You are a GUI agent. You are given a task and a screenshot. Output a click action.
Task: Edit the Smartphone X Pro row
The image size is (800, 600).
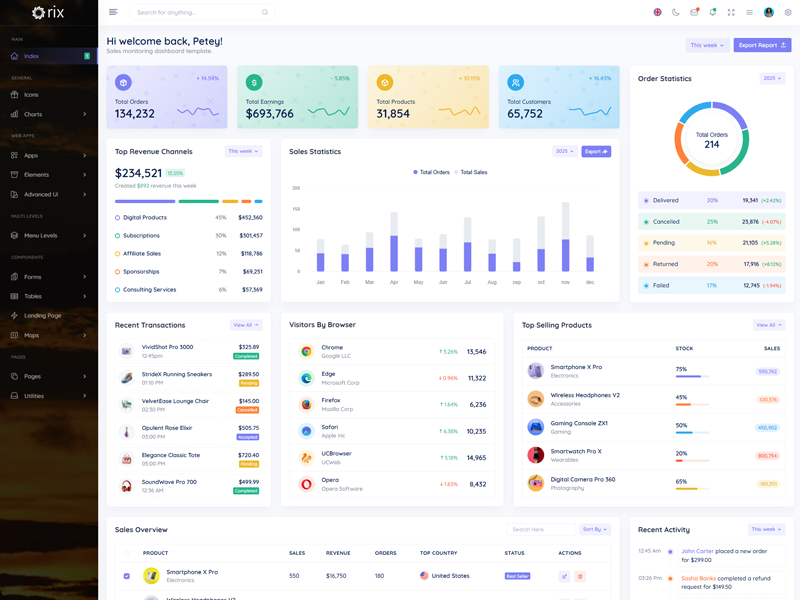pyautogui.click(x=564, y=576)
